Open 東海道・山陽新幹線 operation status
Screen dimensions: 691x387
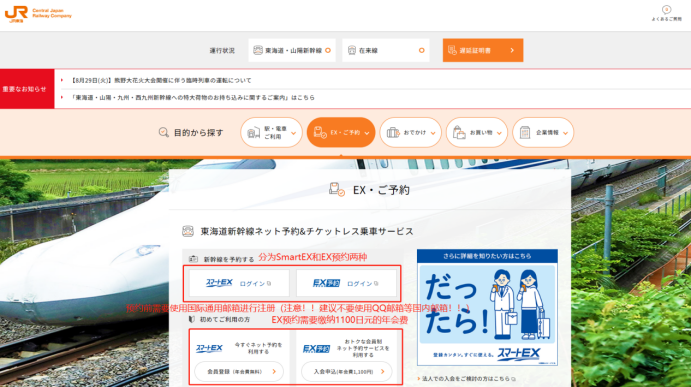point(292,50)
